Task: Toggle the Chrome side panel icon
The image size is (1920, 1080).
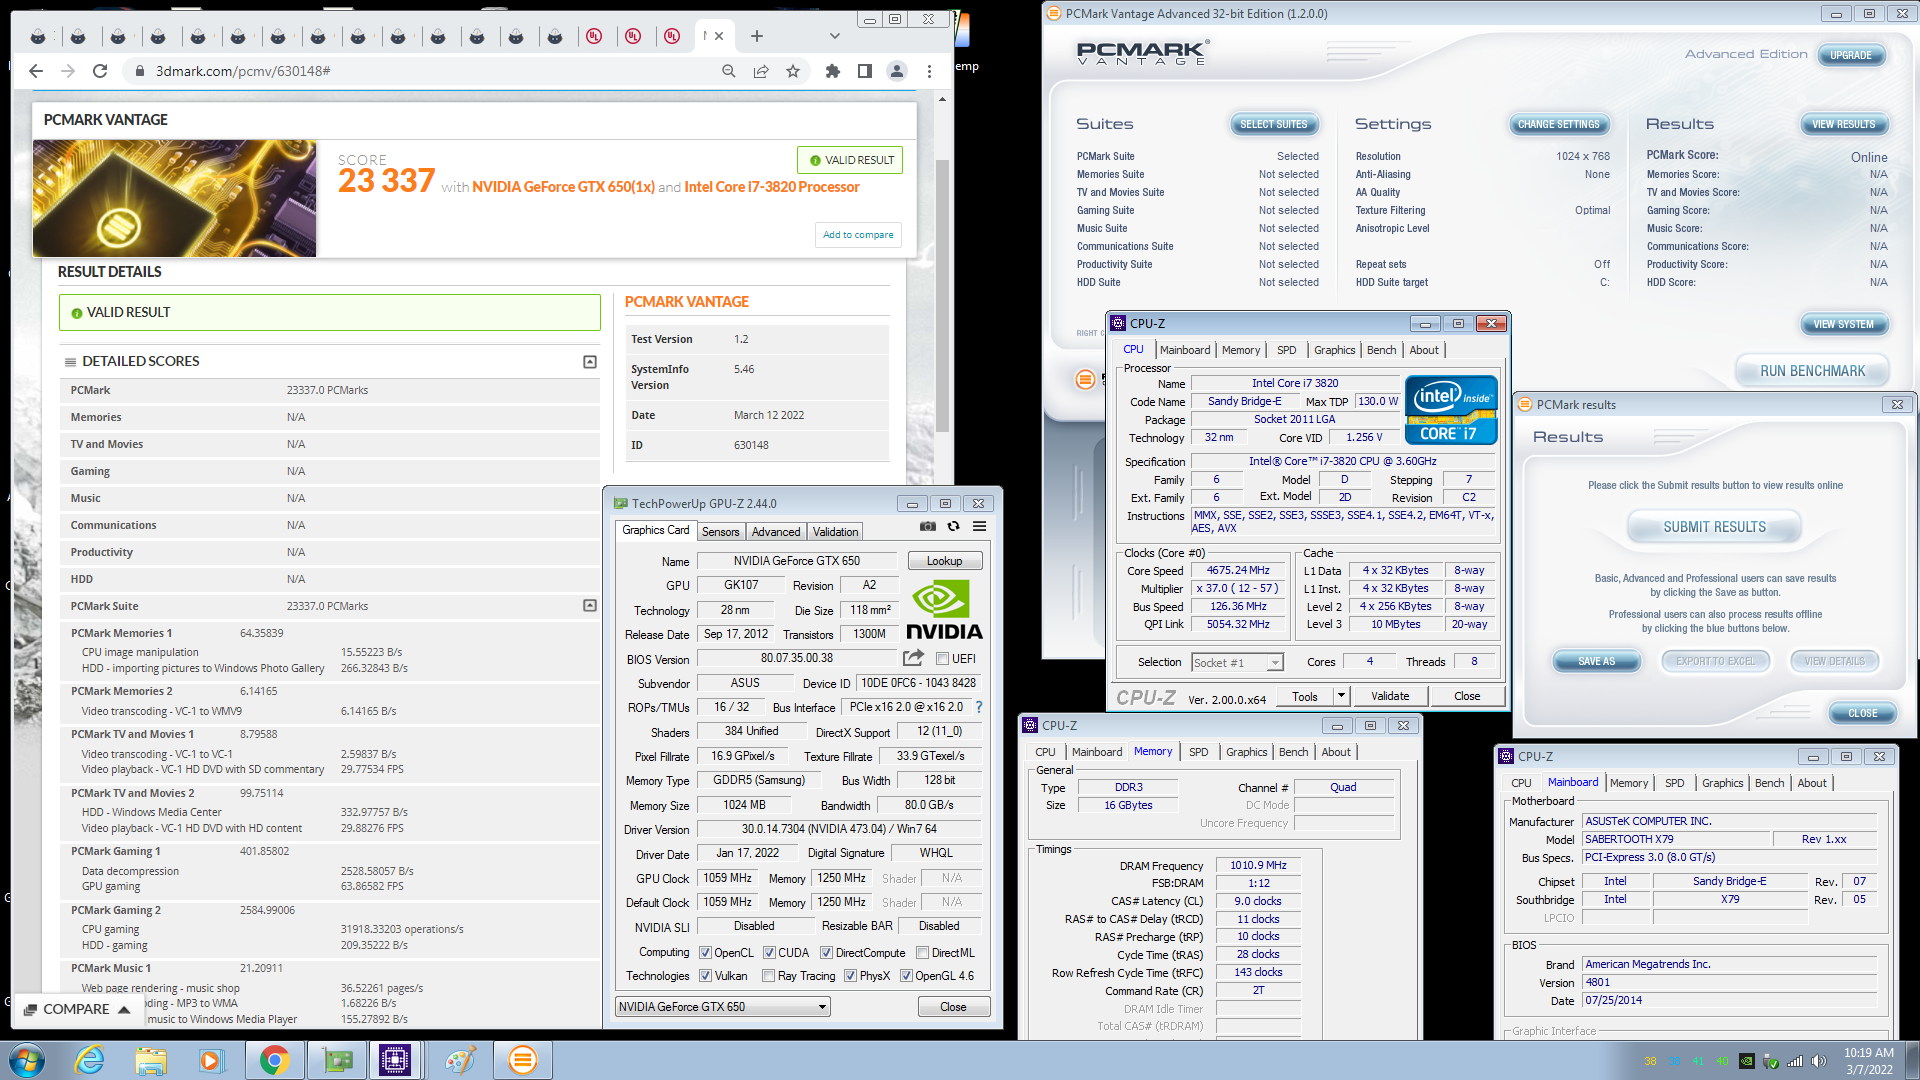Action: 865,71
